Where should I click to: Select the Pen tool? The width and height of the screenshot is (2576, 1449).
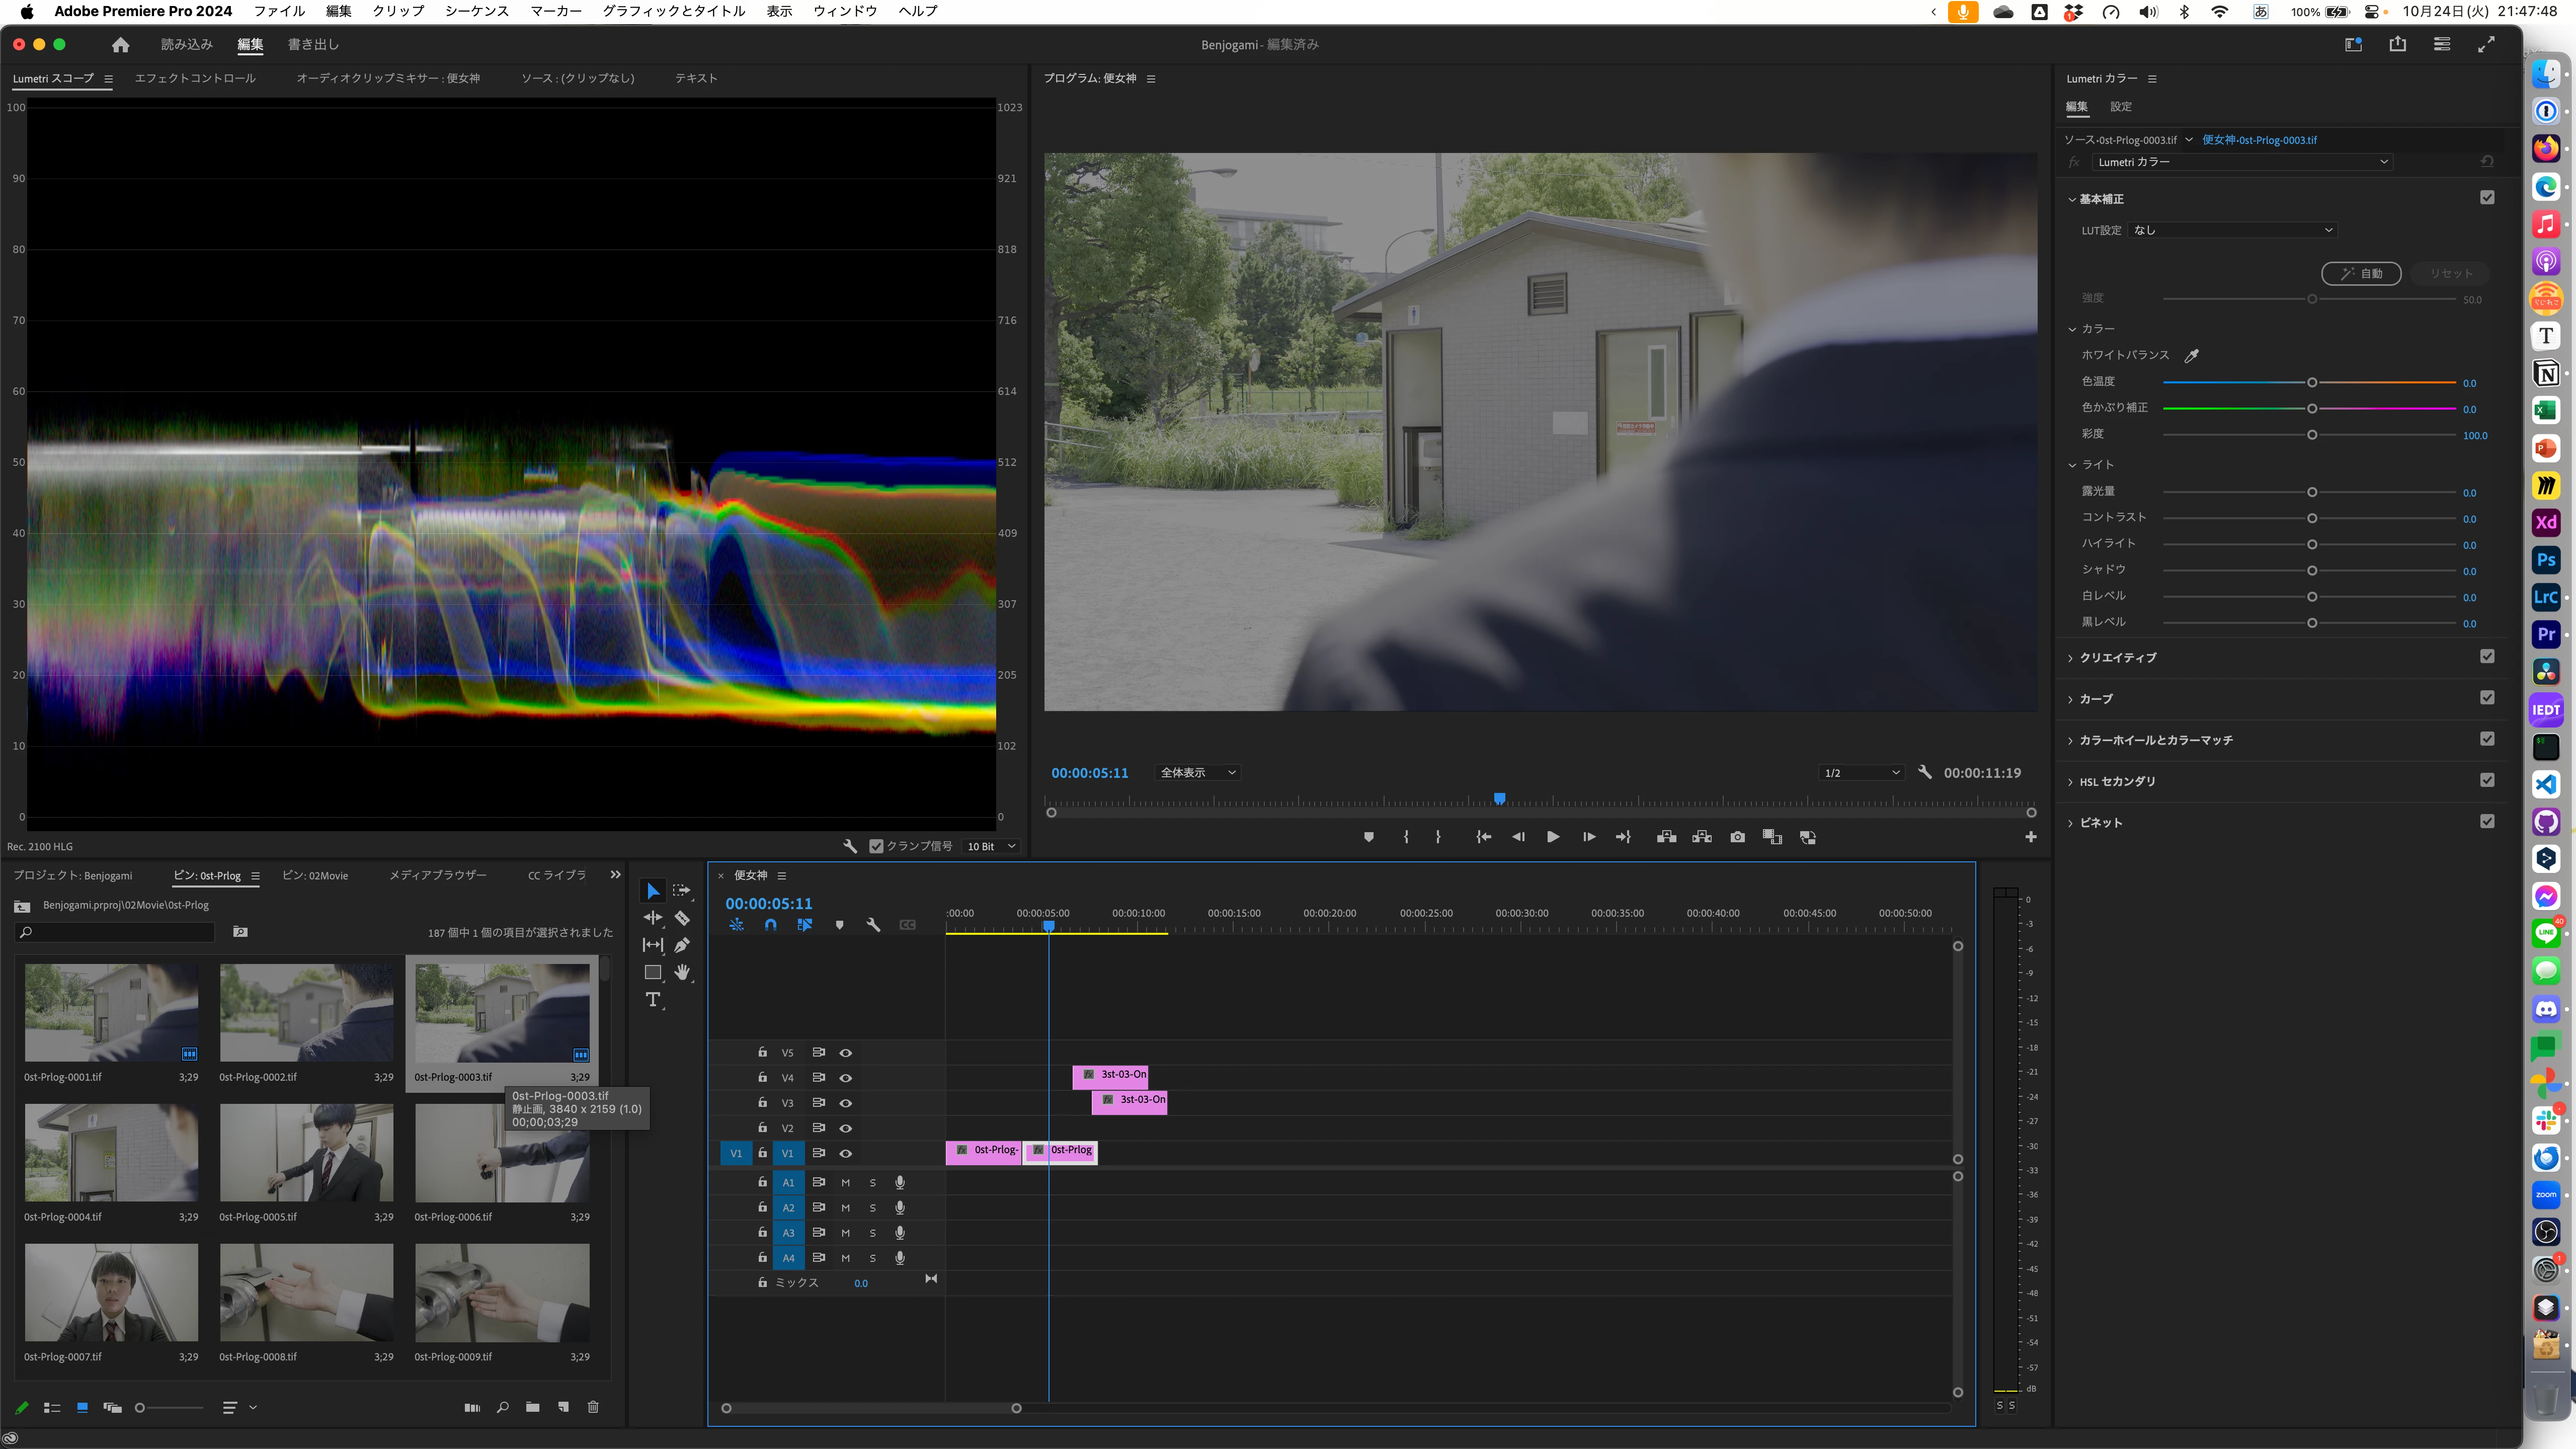(682, 945)
